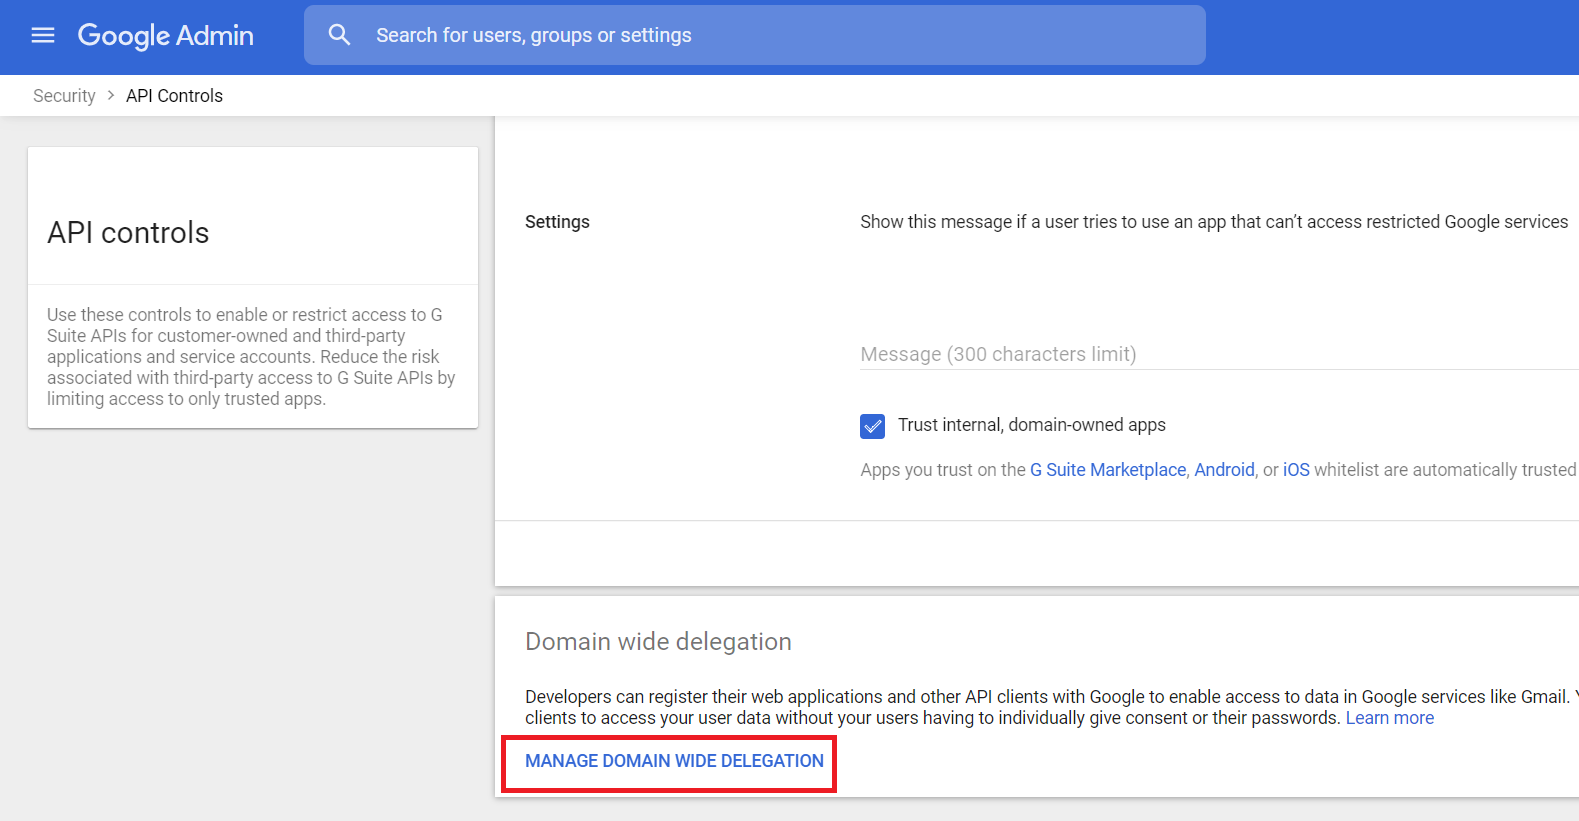Open the Android whitelist link

[x=1224, y=470]
